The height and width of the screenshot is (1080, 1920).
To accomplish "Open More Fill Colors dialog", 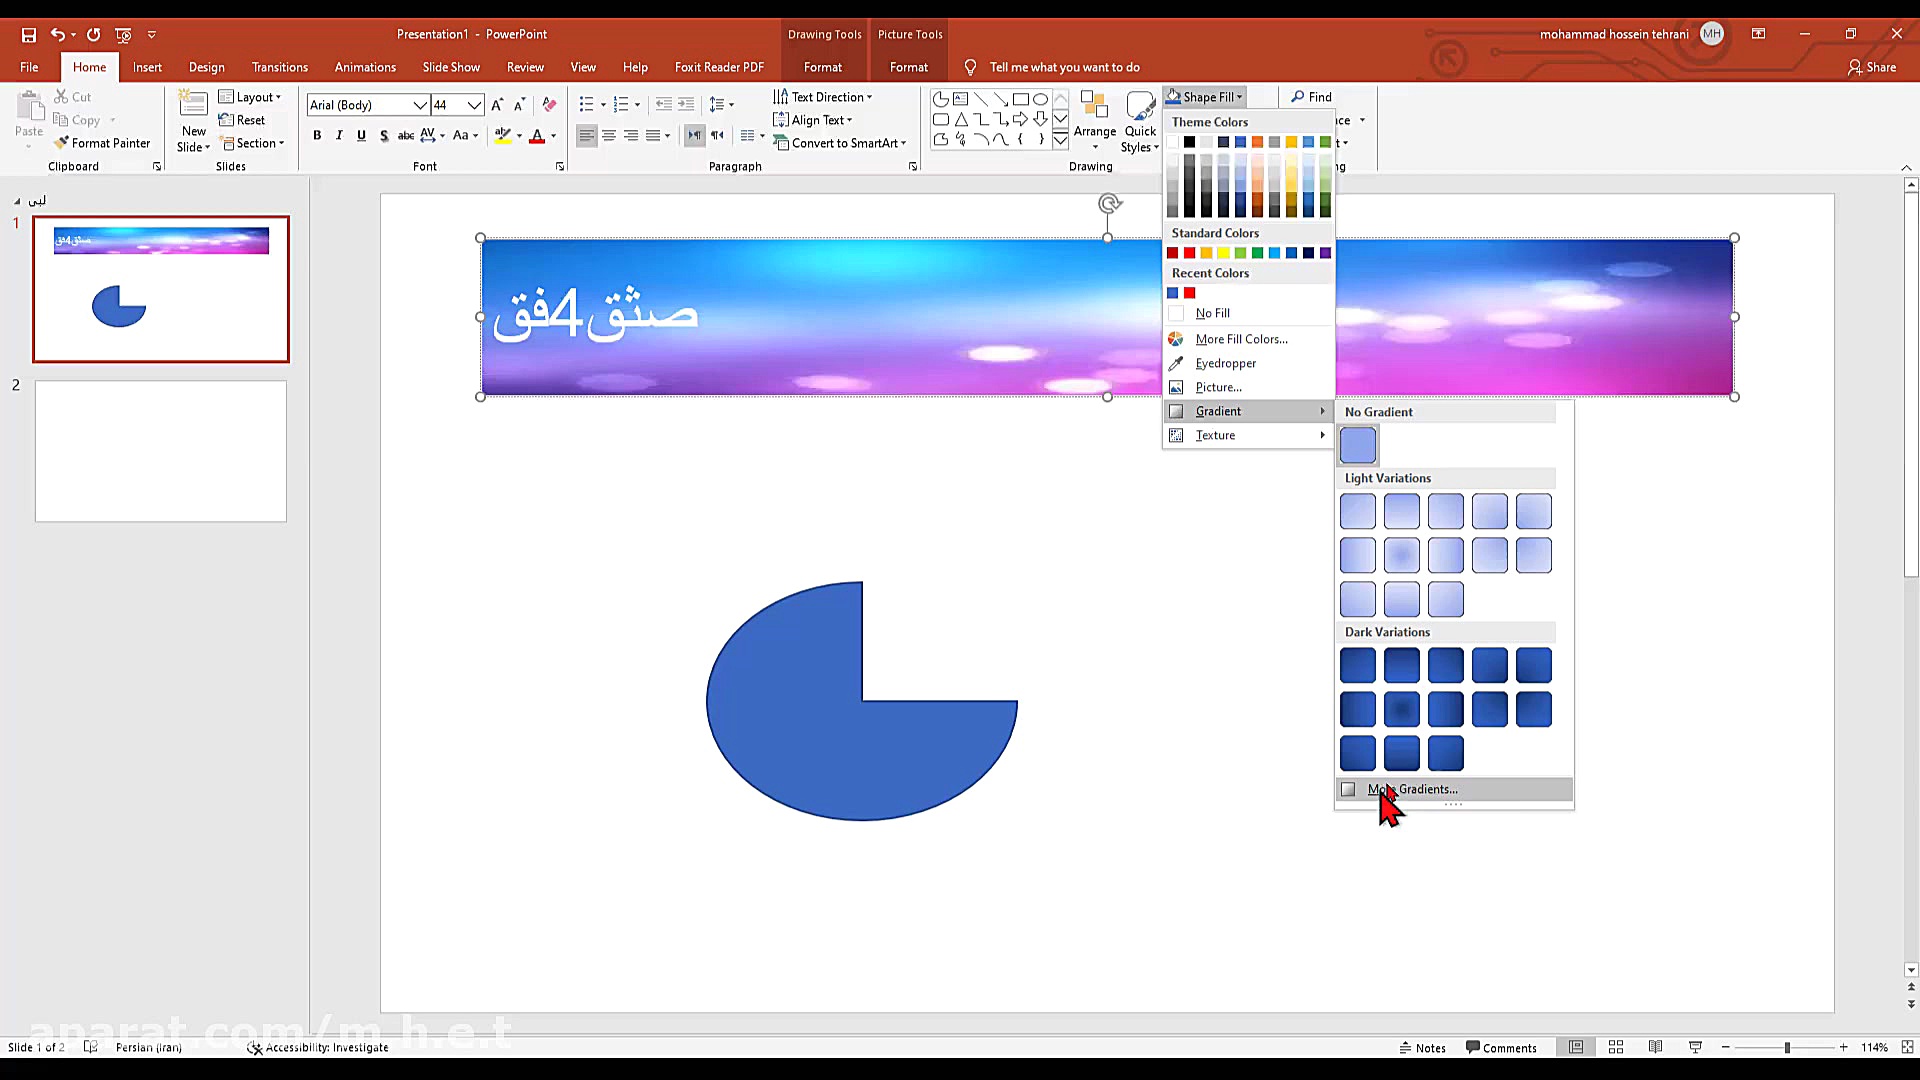I will tap(1240, 338).
